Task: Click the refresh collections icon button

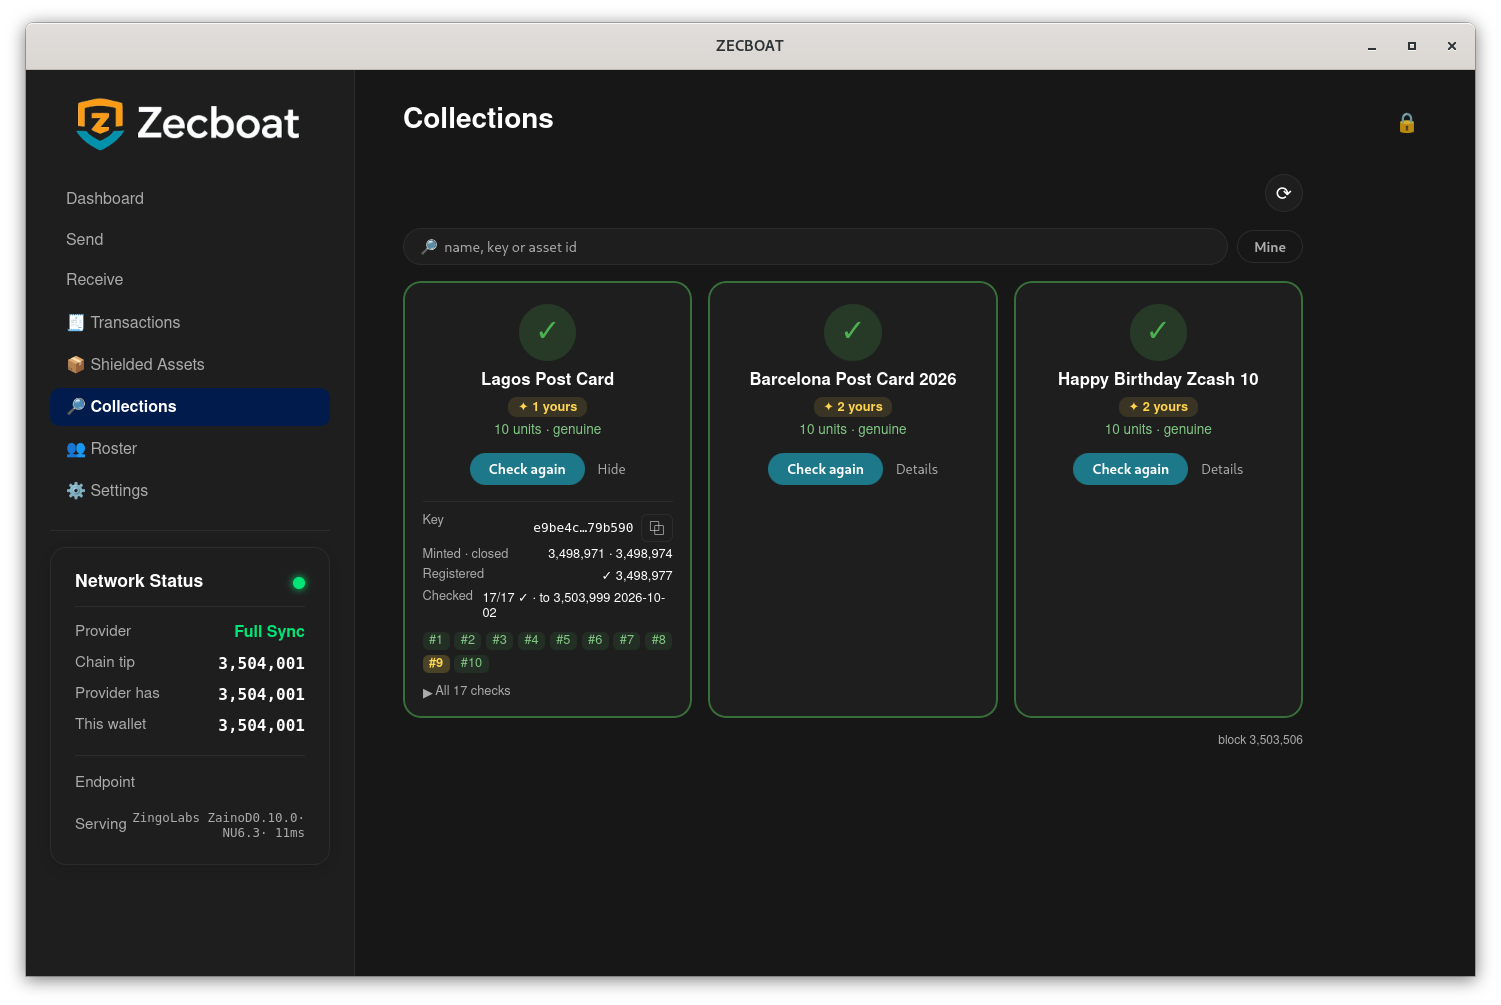Action: (1283, 193)
